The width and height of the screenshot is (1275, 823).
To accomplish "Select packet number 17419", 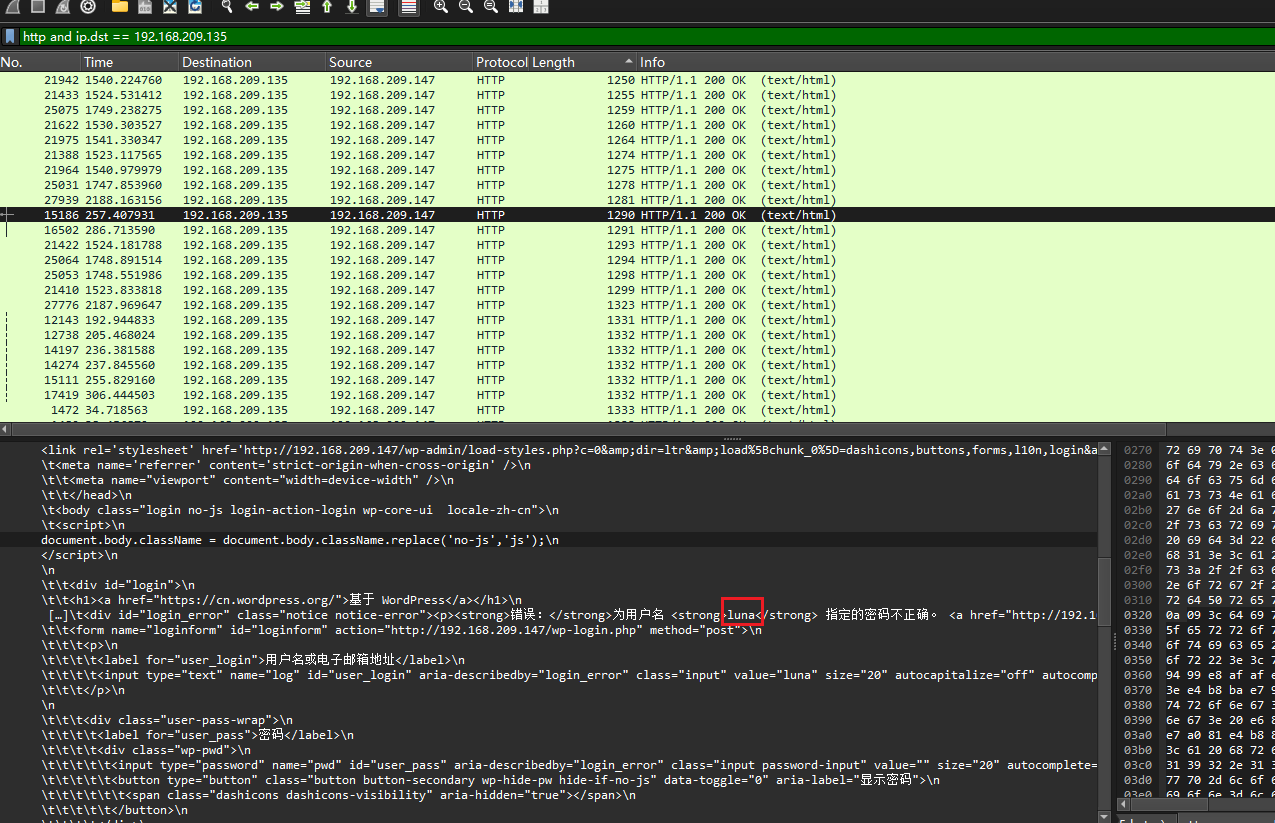I will pos(637,395).
